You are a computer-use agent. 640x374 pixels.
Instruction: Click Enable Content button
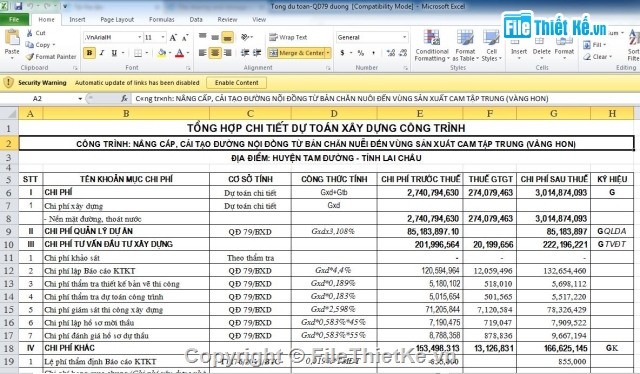pos(237,82)
